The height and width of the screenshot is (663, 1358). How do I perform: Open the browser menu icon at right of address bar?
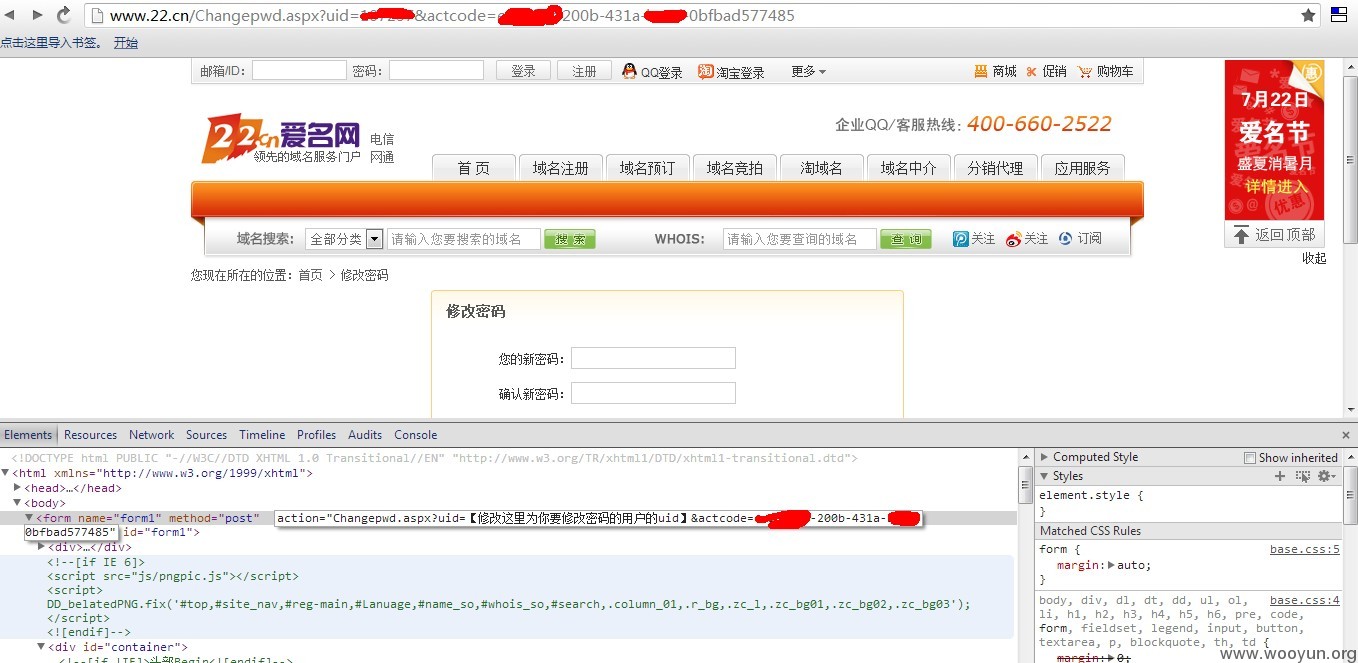[1340, 15]
